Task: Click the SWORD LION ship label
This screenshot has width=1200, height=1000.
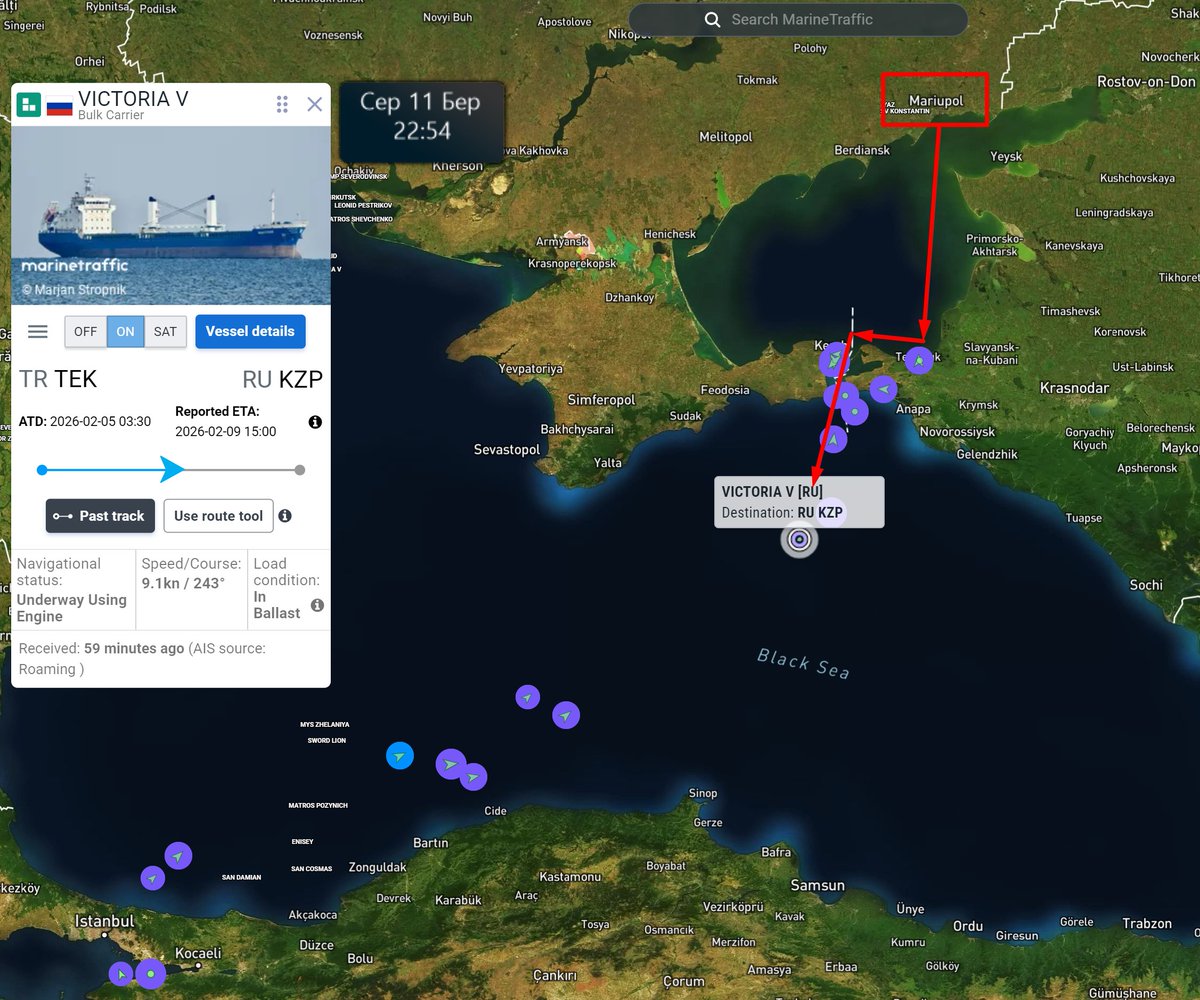Action: pyautogui.click(x=327, y=741)
